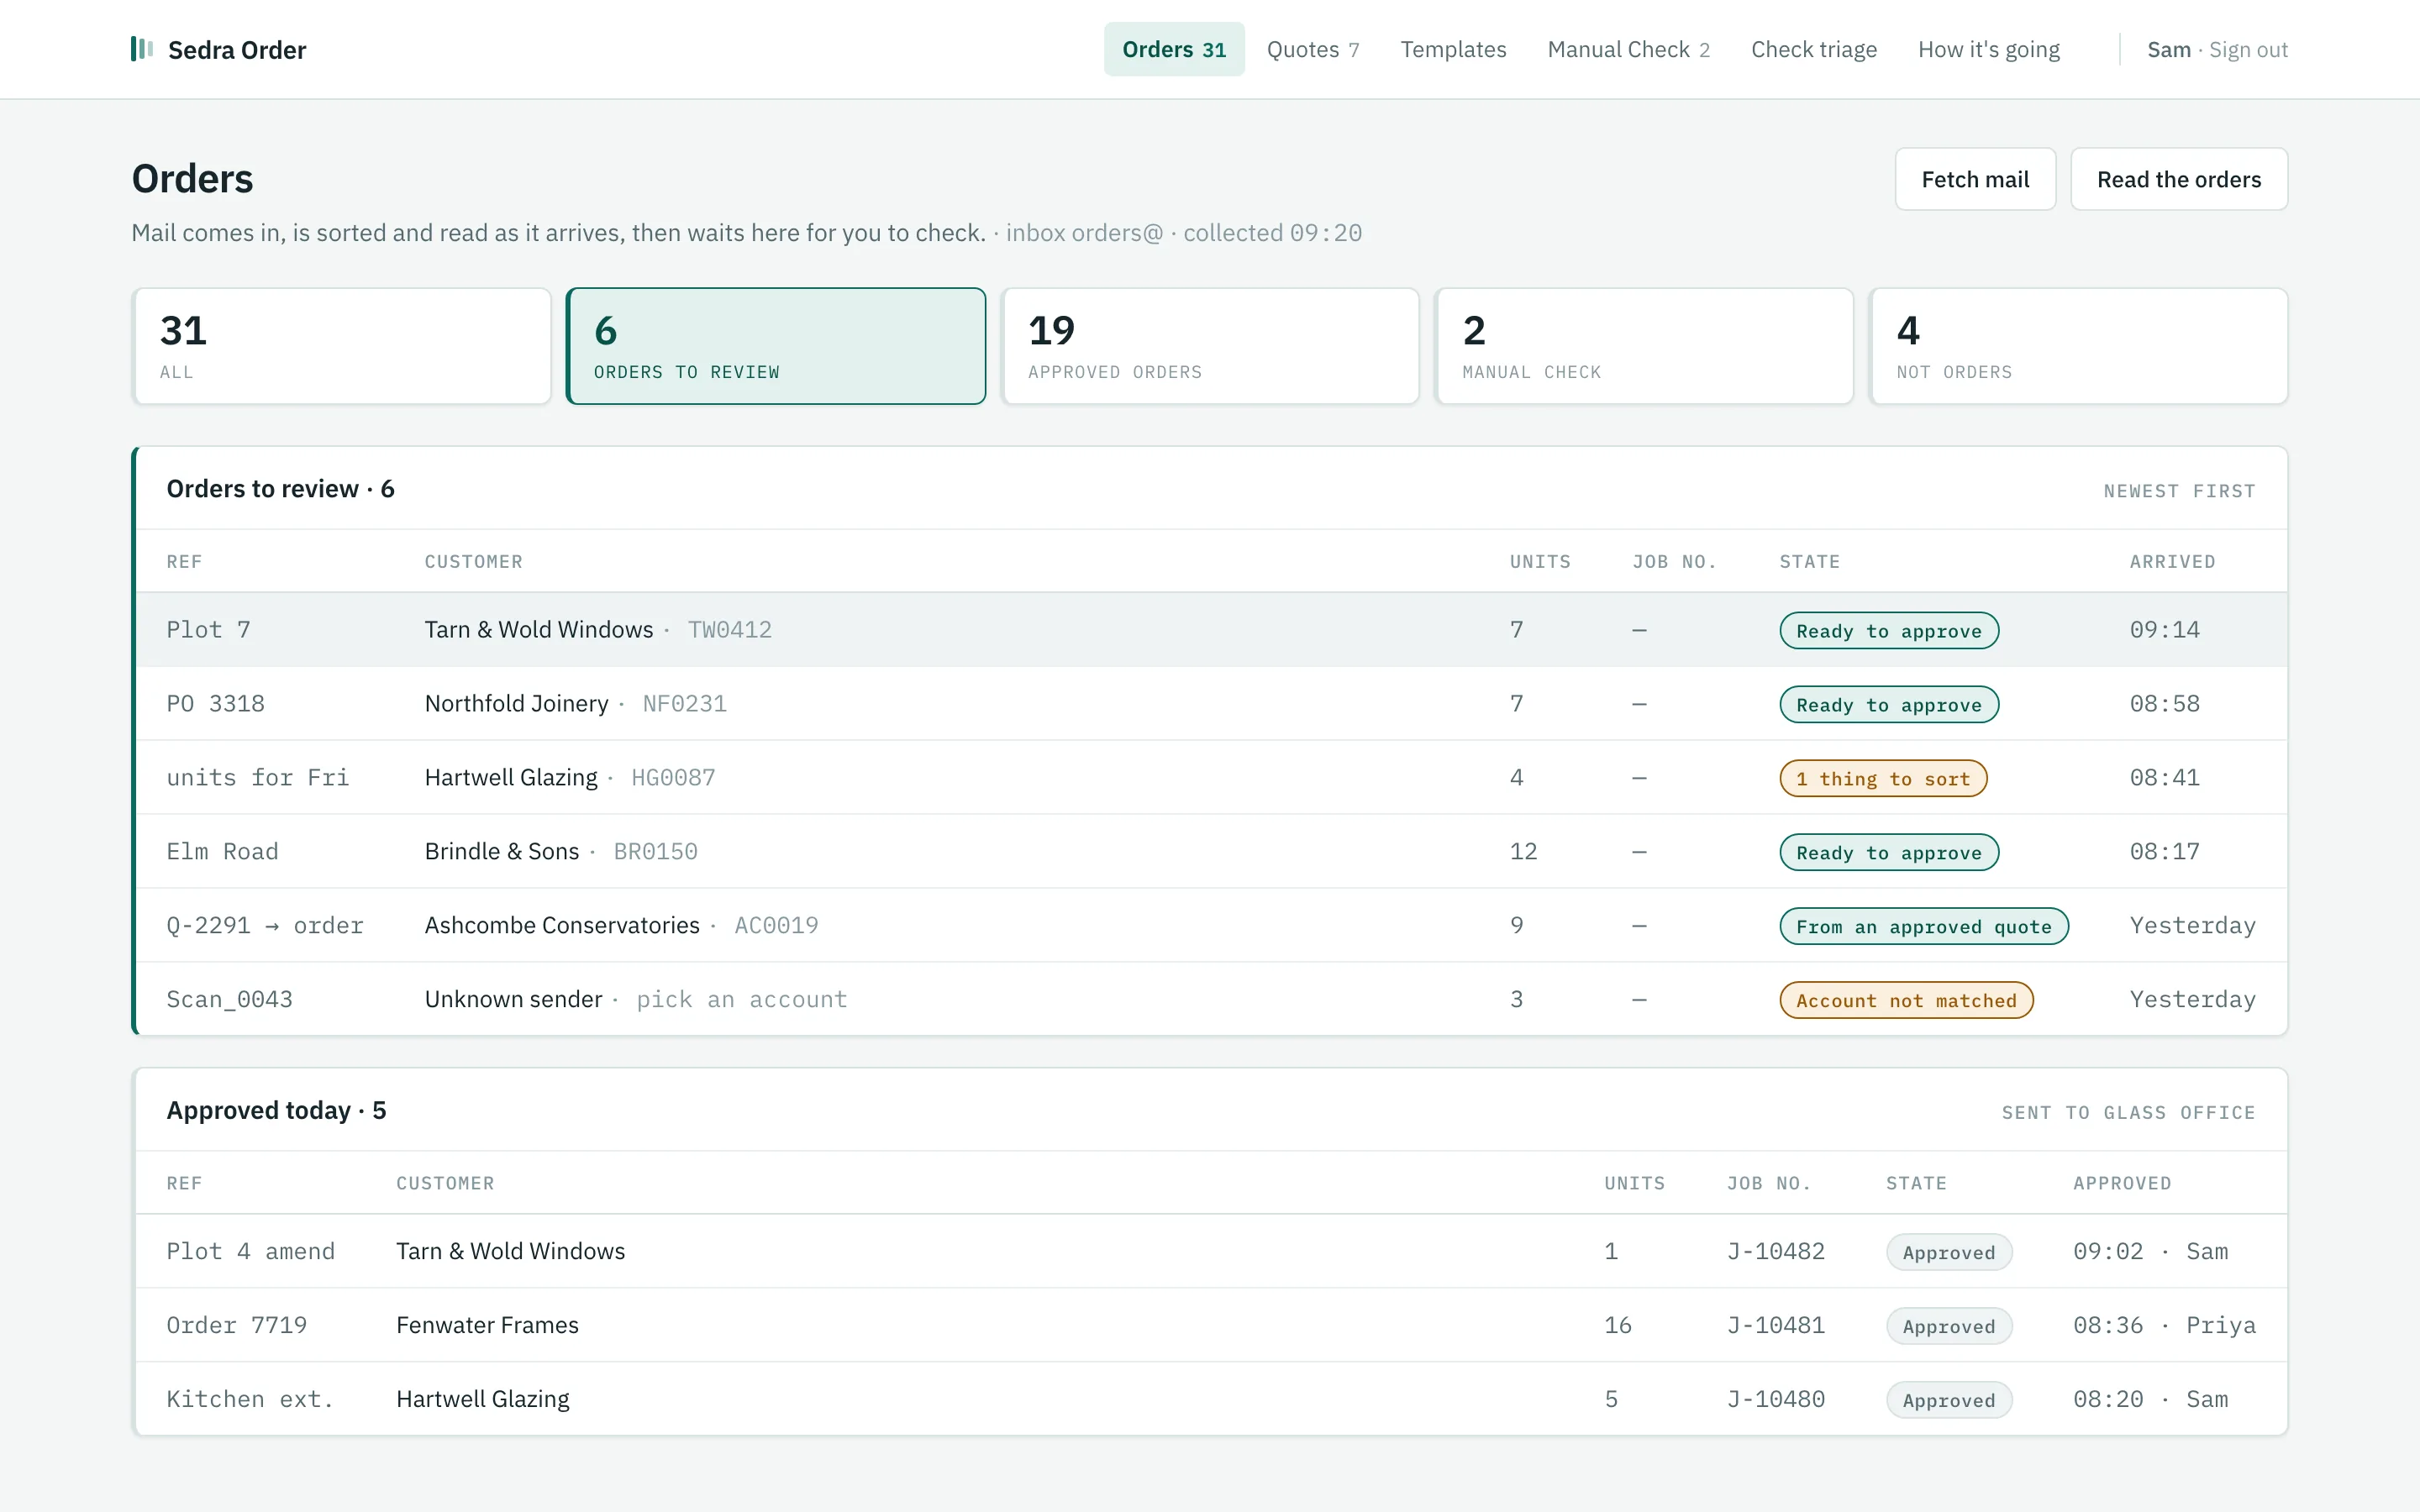Open the Elm Road order row
This screenshot has height=1512, width=2420.
point(1211,852)
